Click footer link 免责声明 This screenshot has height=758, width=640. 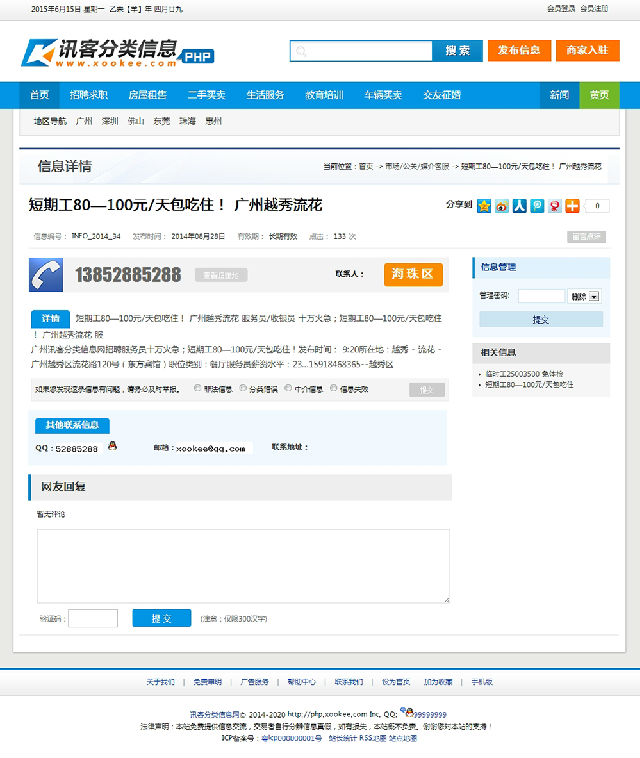point(207,682)
